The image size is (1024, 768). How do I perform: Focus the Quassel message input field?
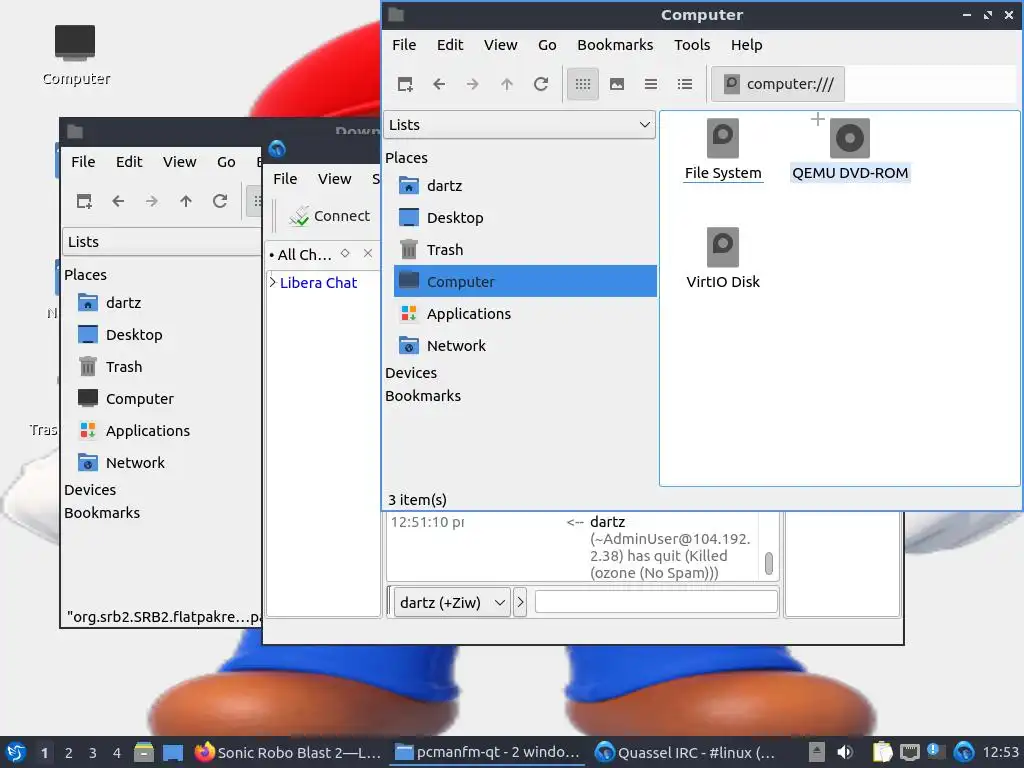pos(656,601)
